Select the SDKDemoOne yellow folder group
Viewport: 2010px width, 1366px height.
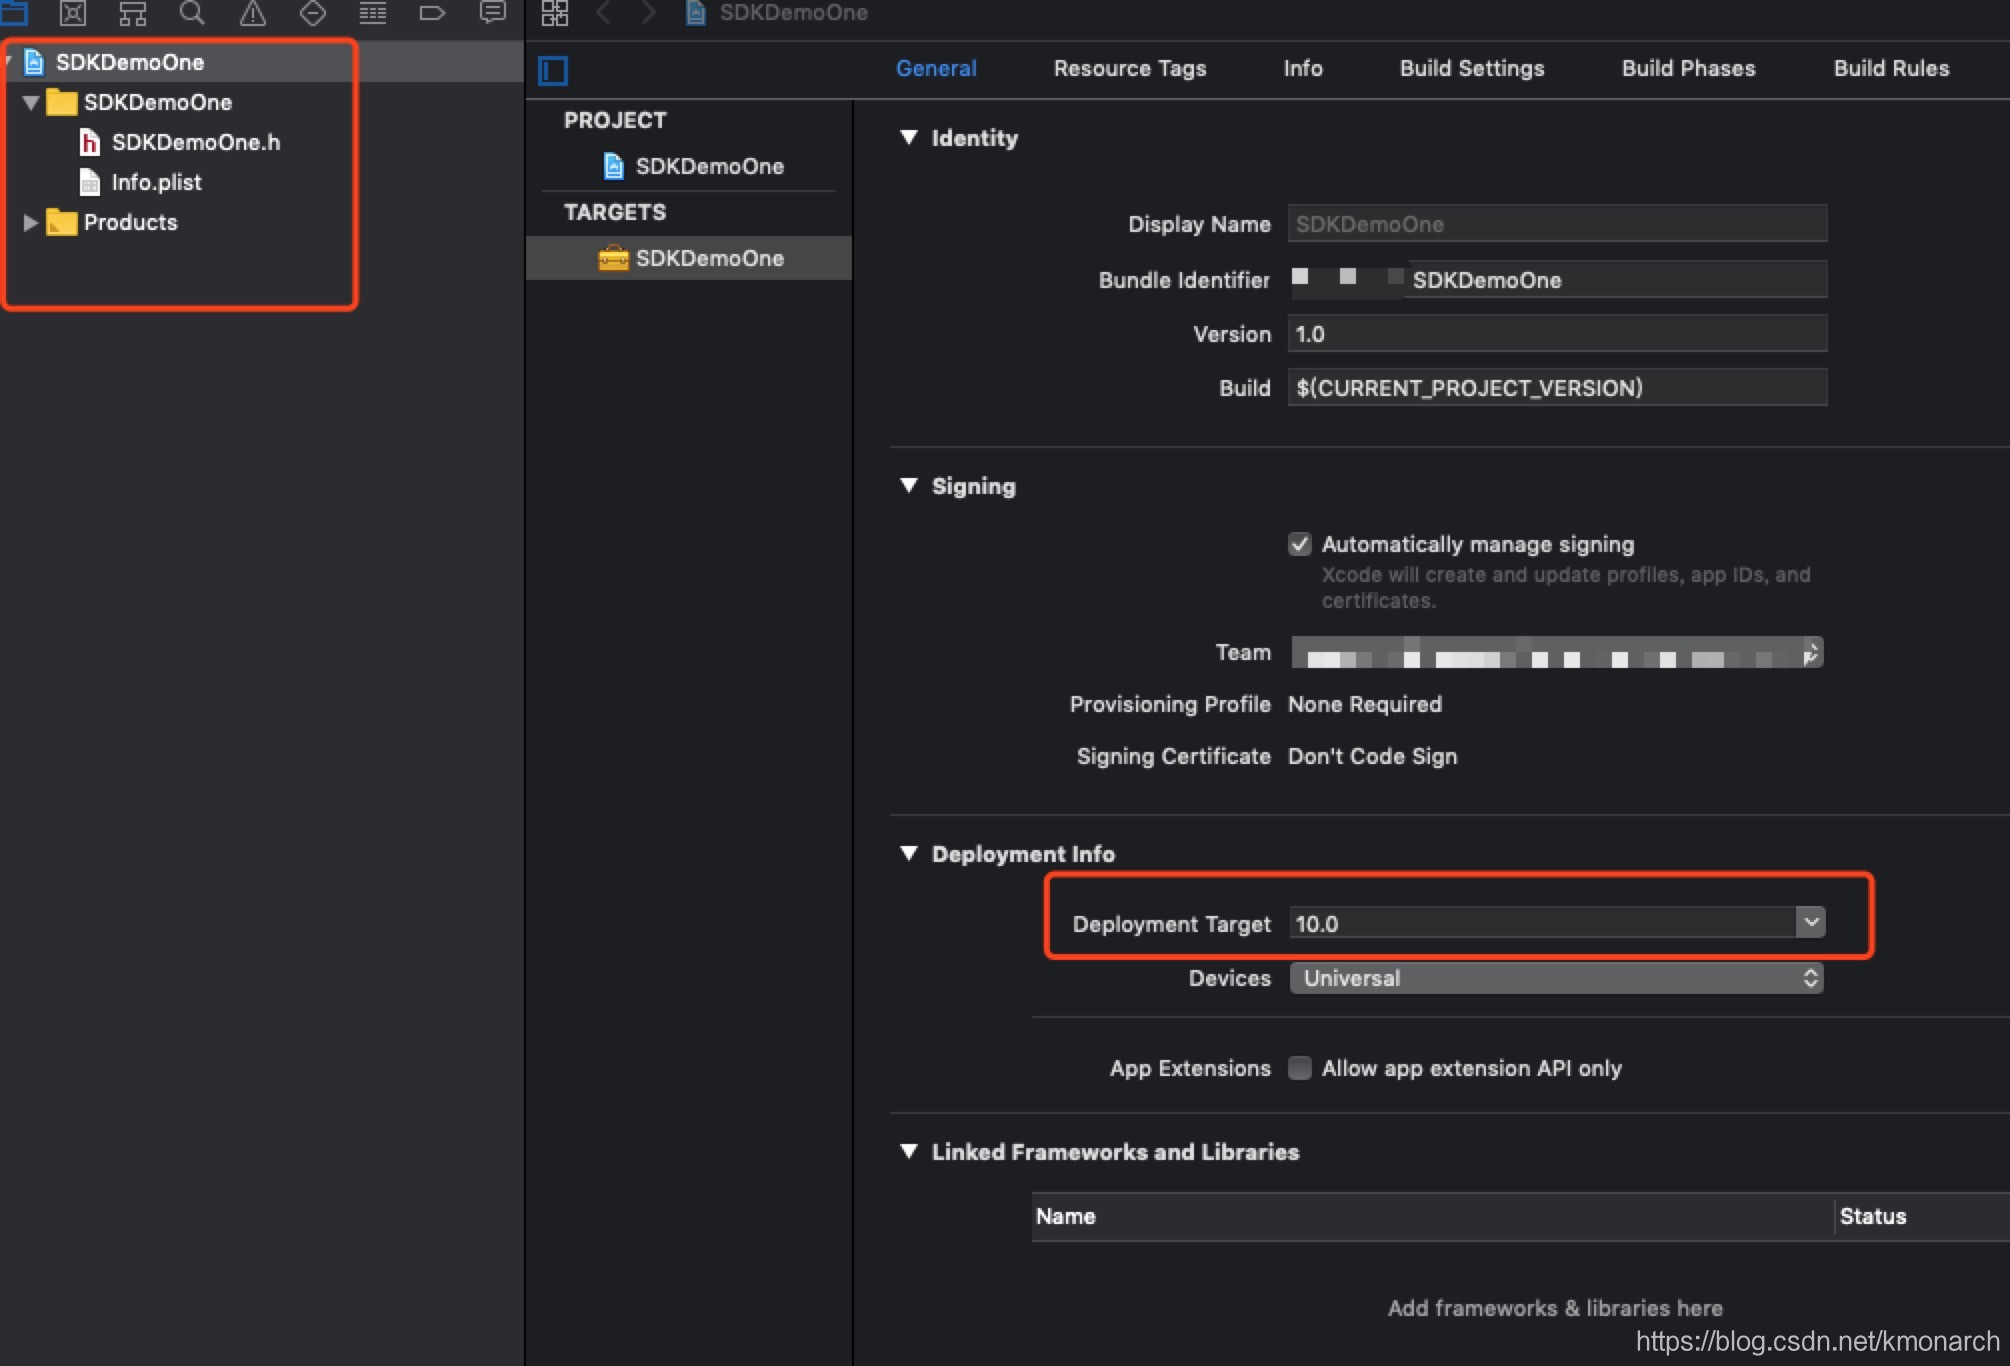(158, 102)
